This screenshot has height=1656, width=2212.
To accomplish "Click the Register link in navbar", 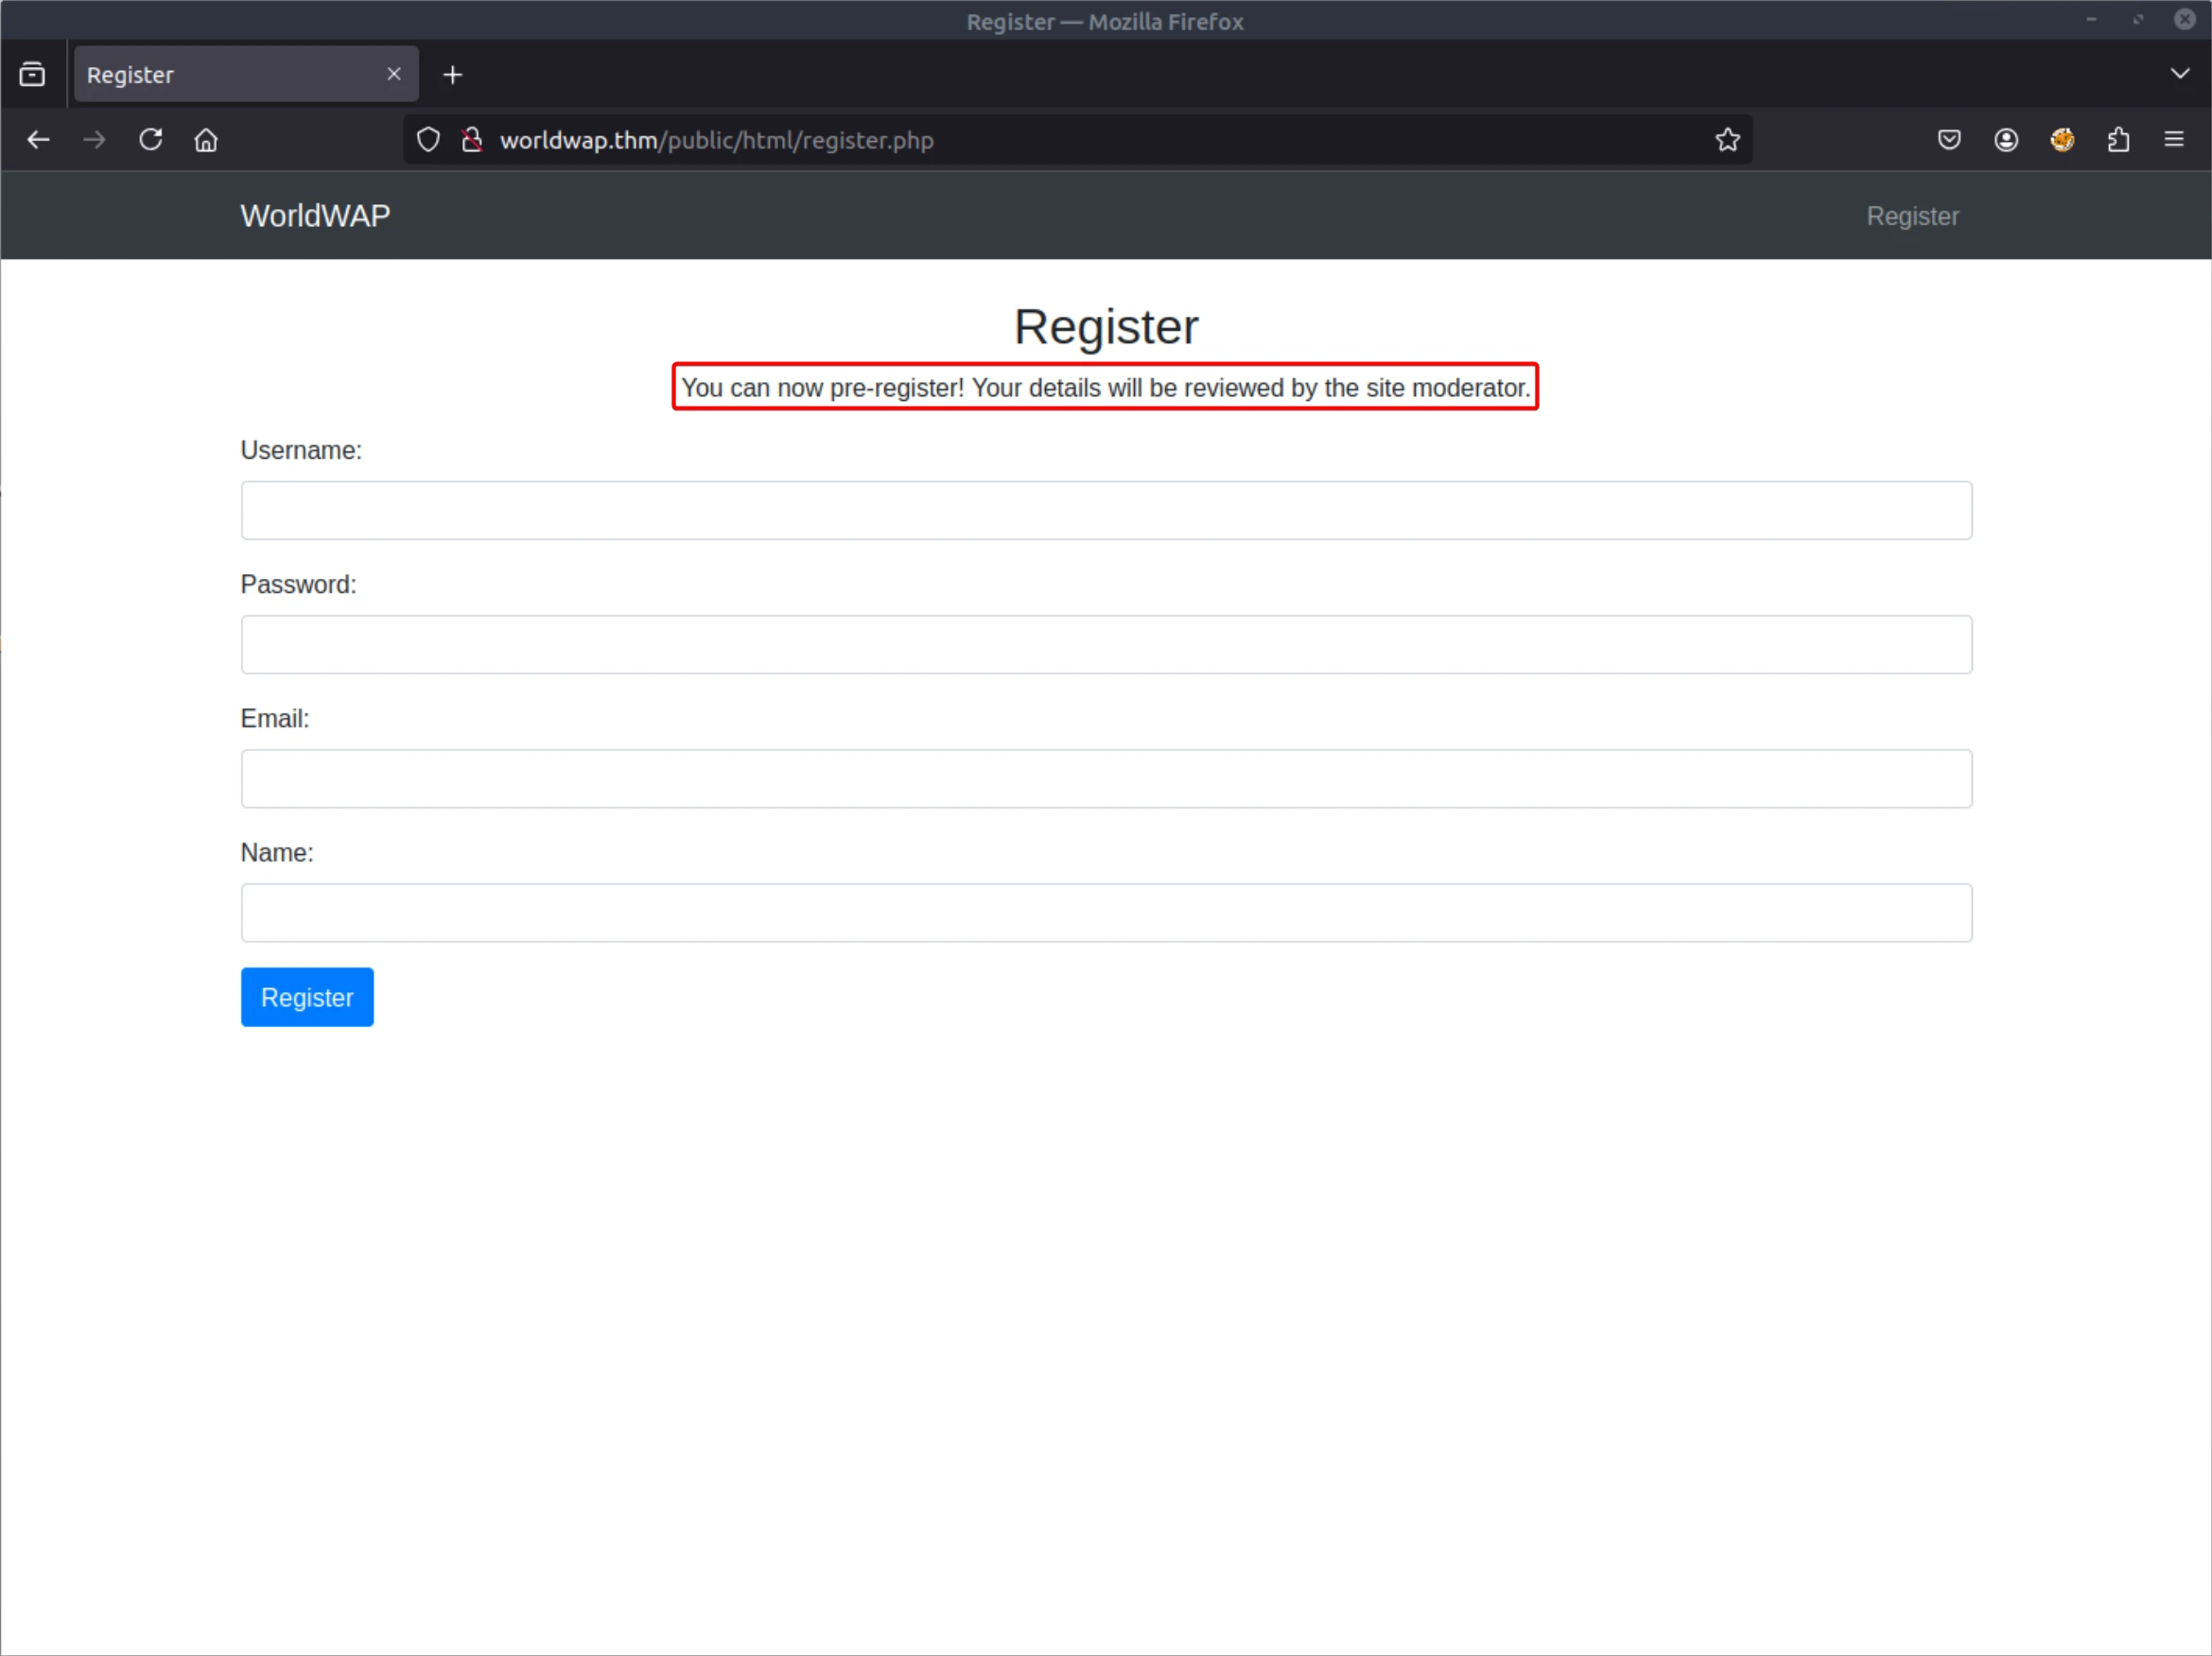I will point(1912,216).
